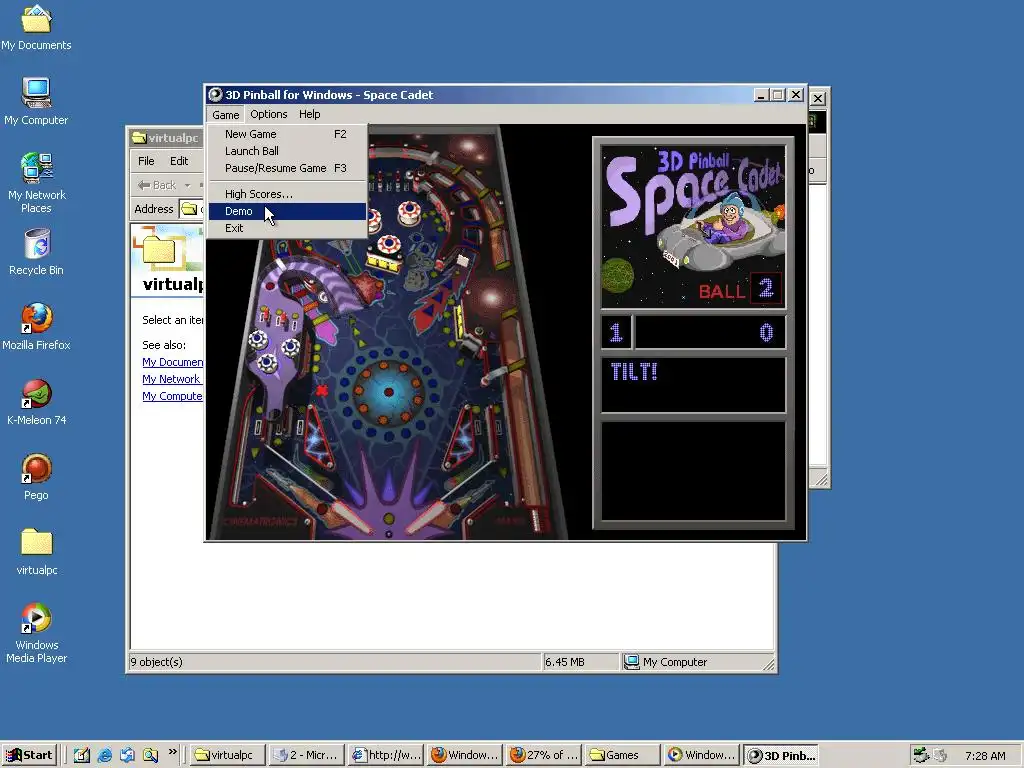This screenshot has height=768, width=1024.
Task: Open the Recycle Bin icon
Action: coord(36,252)
